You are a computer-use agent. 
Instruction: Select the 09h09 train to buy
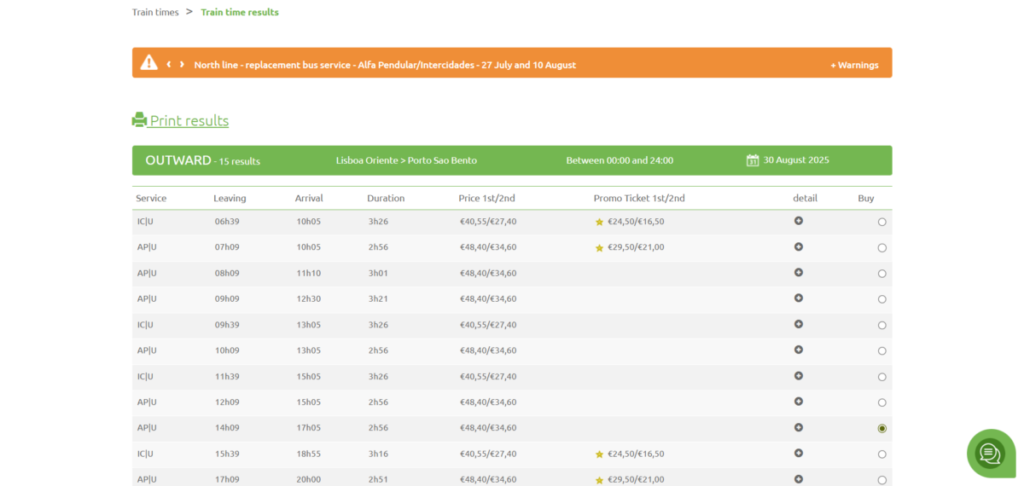(882, 299)
